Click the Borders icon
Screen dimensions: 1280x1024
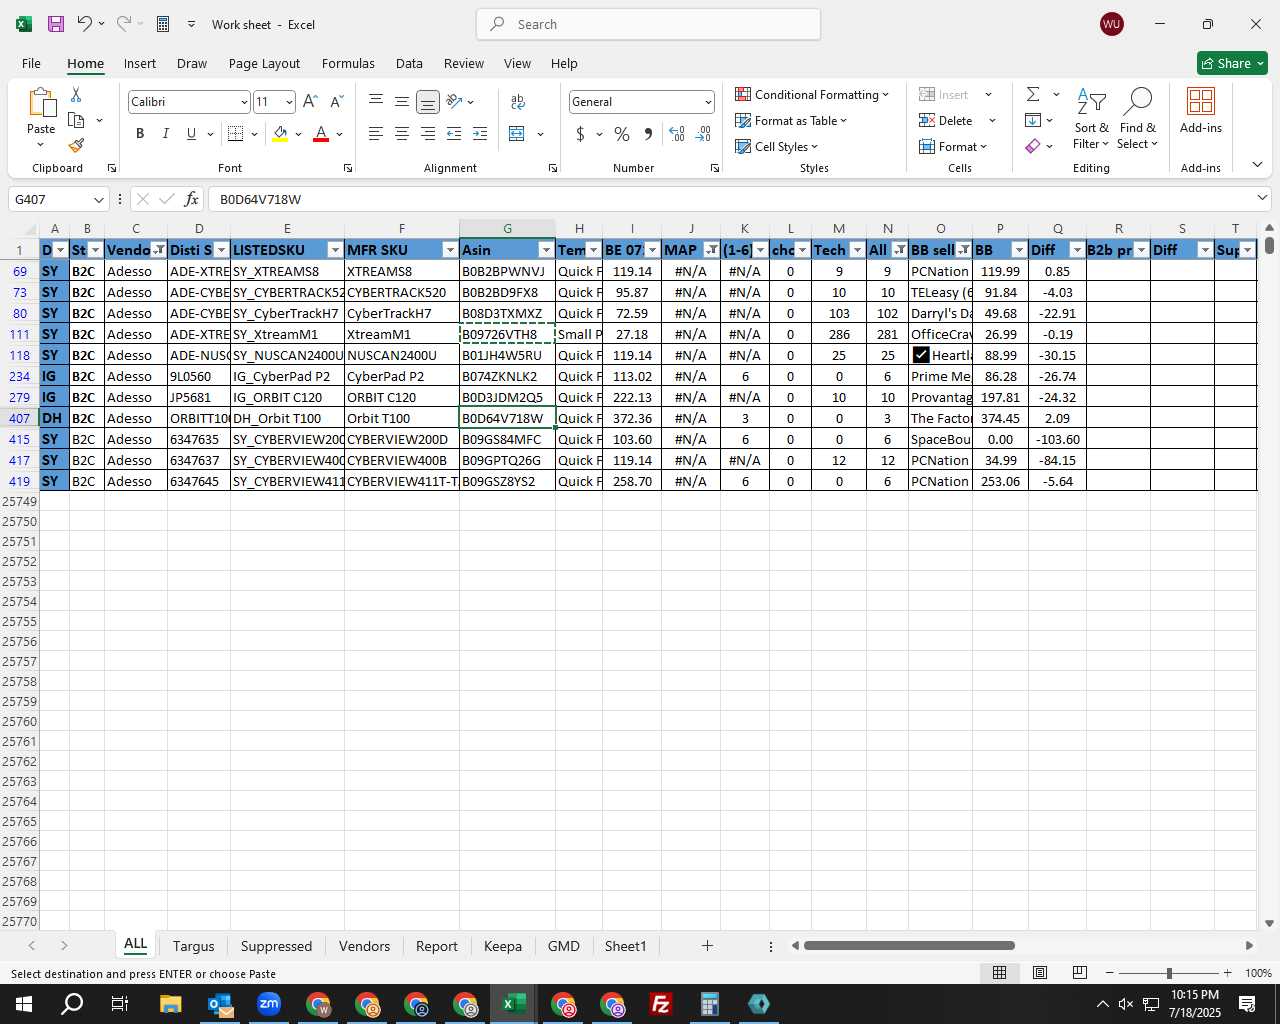[236, 133]
